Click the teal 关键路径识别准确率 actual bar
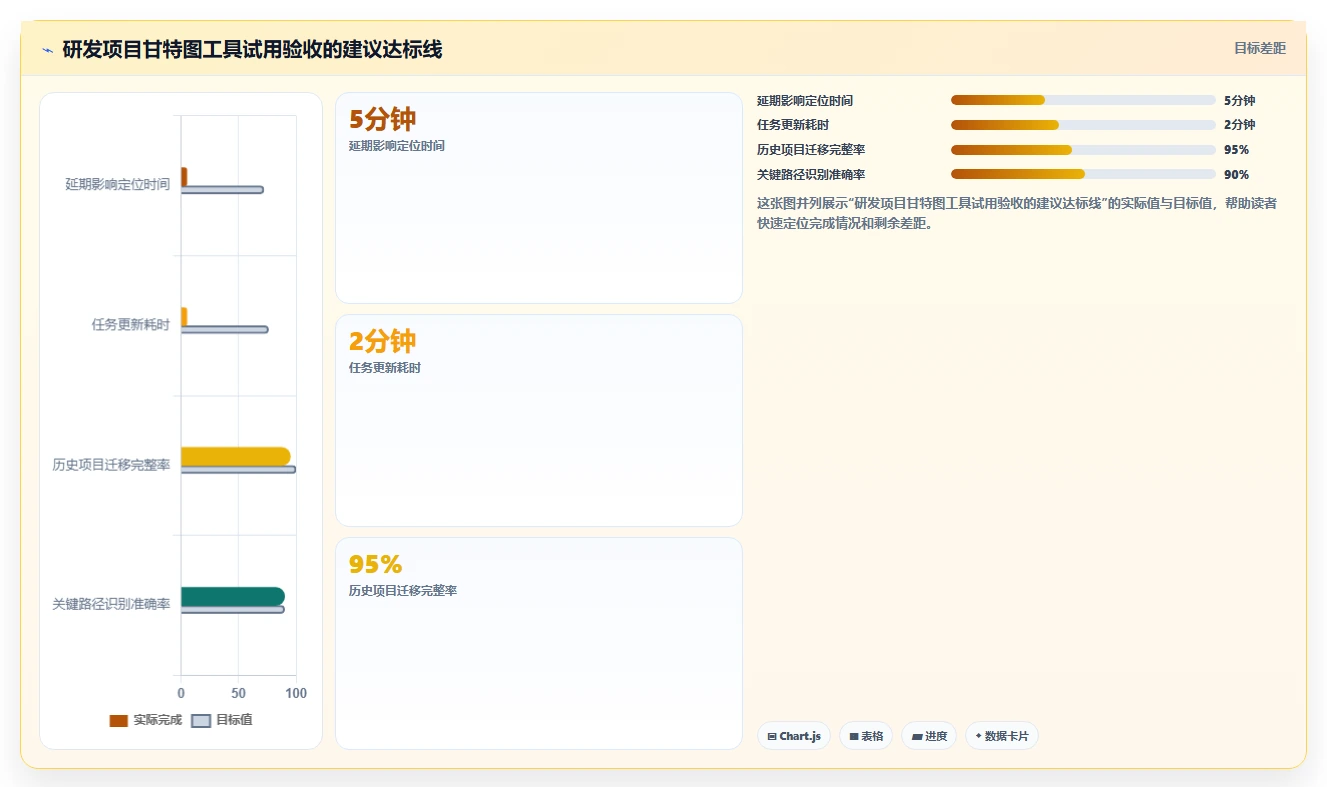The width and height of the screenshot is (1327, 787). [233, 596]
